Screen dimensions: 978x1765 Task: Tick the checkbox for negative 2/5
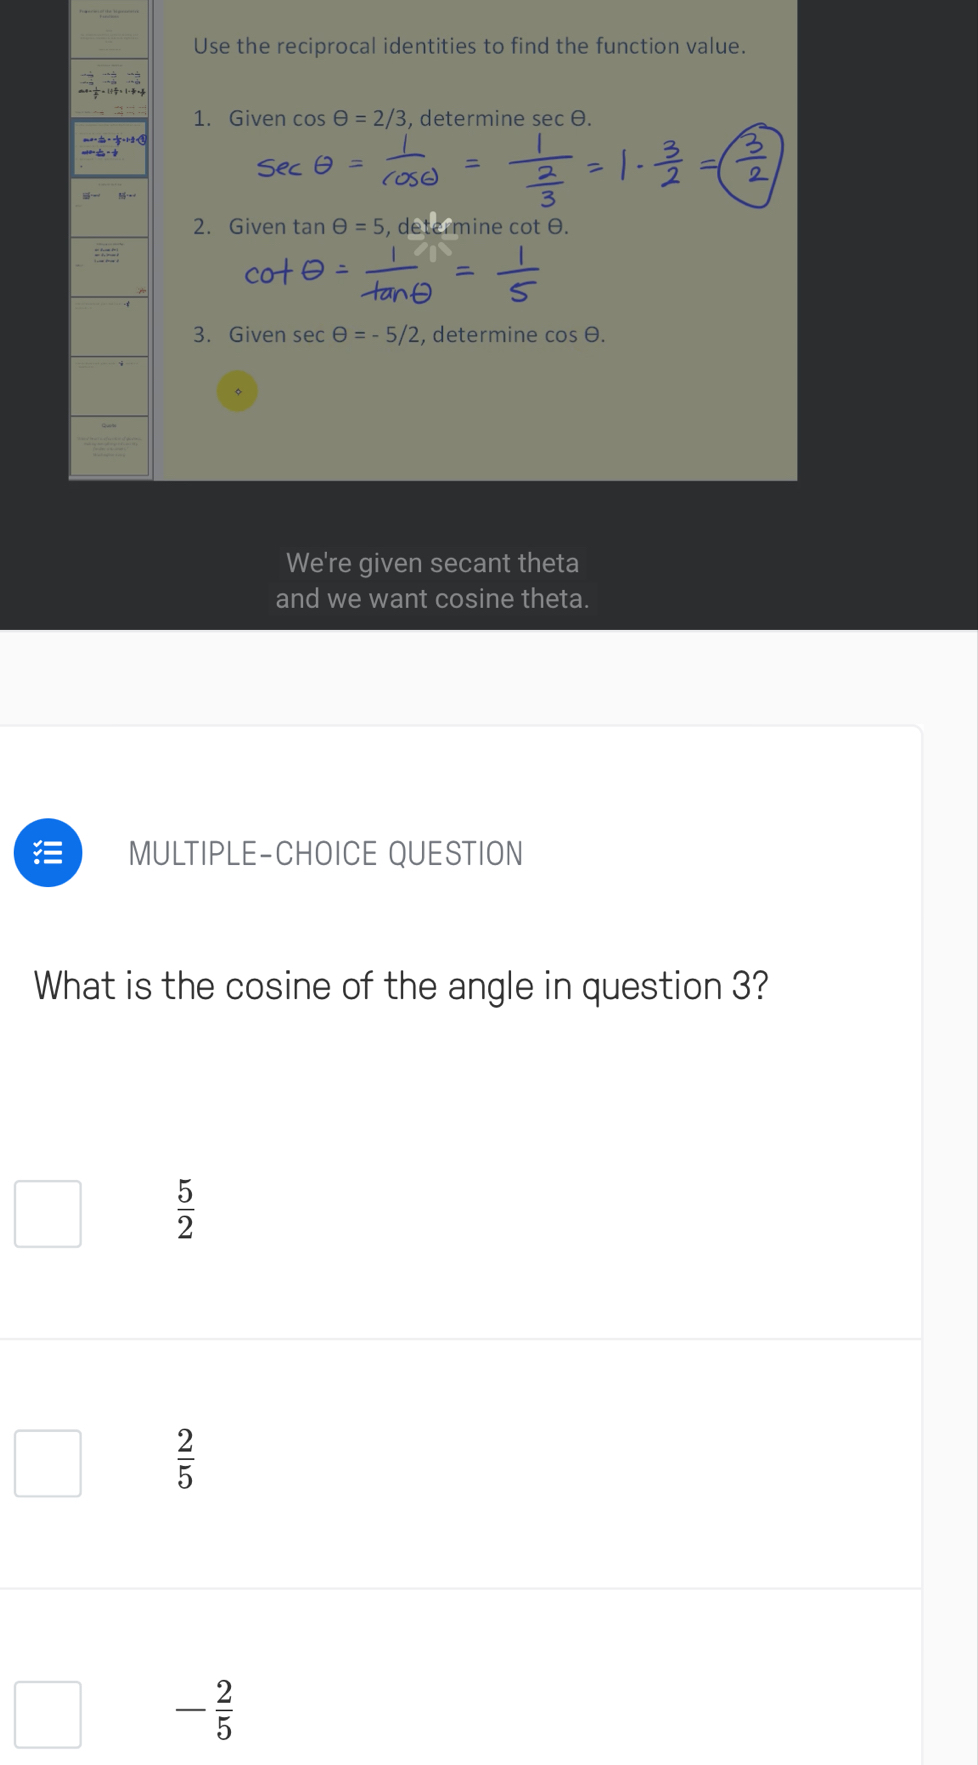tap(48, 1714)
